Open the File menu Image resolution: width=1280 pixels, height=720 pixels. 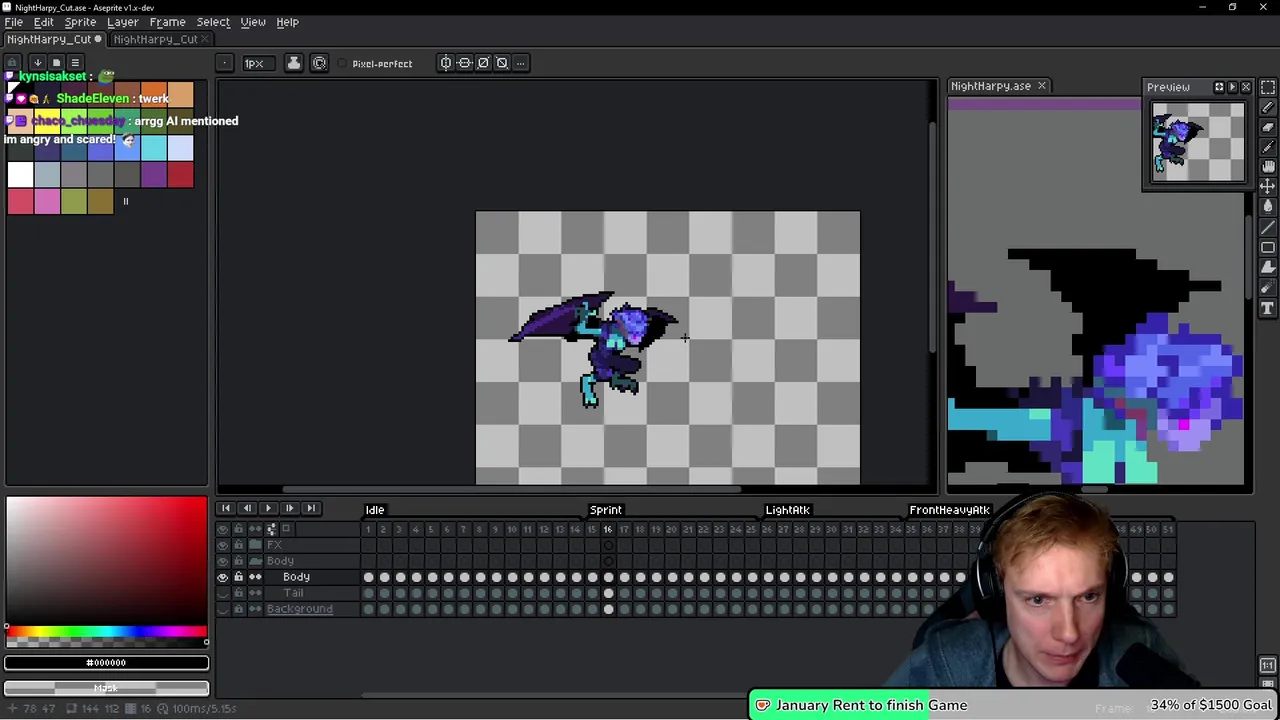coord(14,22)
